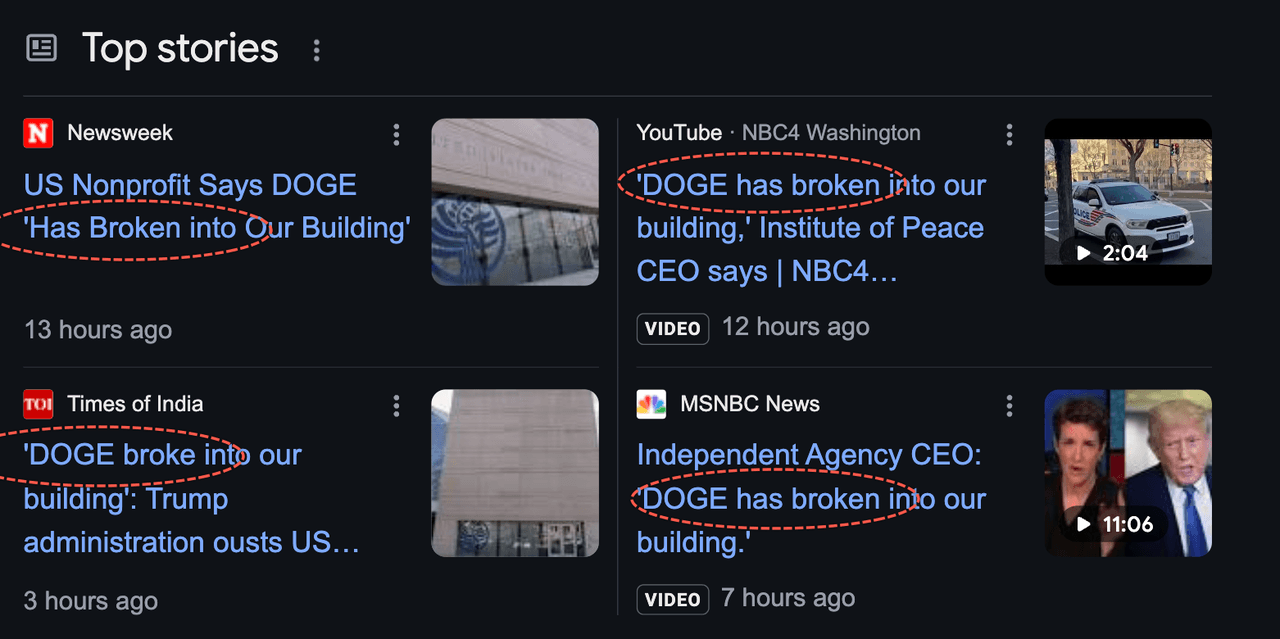
Task: Click the VIDEO badge beside 7 hours ago
Action: [x=672, y=599]
